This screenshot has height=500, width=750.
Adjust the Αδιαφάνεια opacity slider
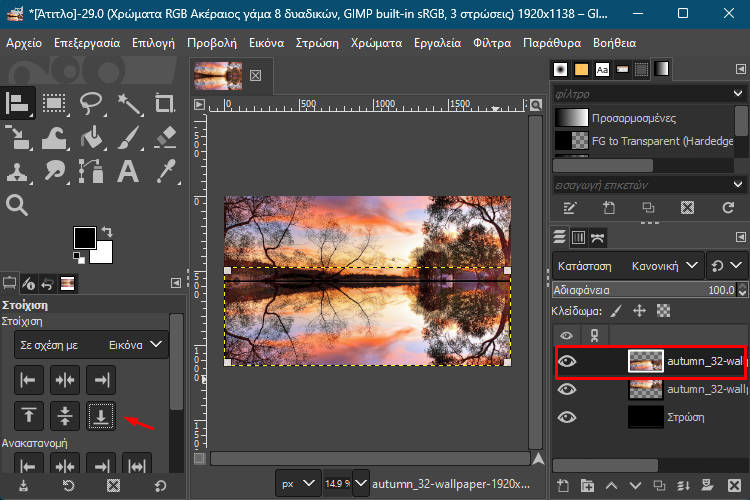(644, 290)
